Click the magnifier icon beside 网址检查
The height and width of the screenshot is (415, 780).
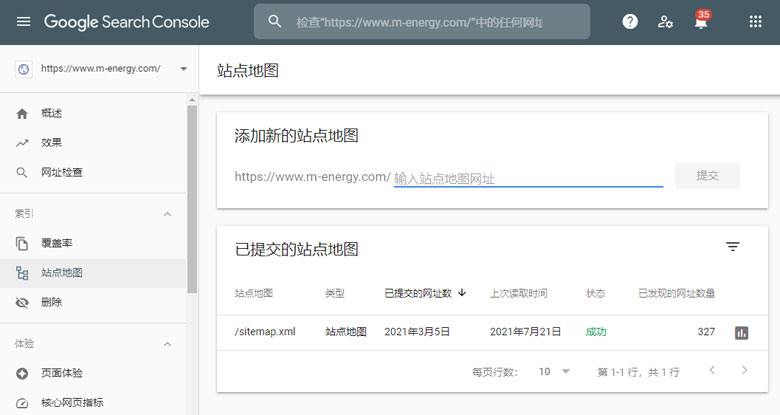pos(22,173)
